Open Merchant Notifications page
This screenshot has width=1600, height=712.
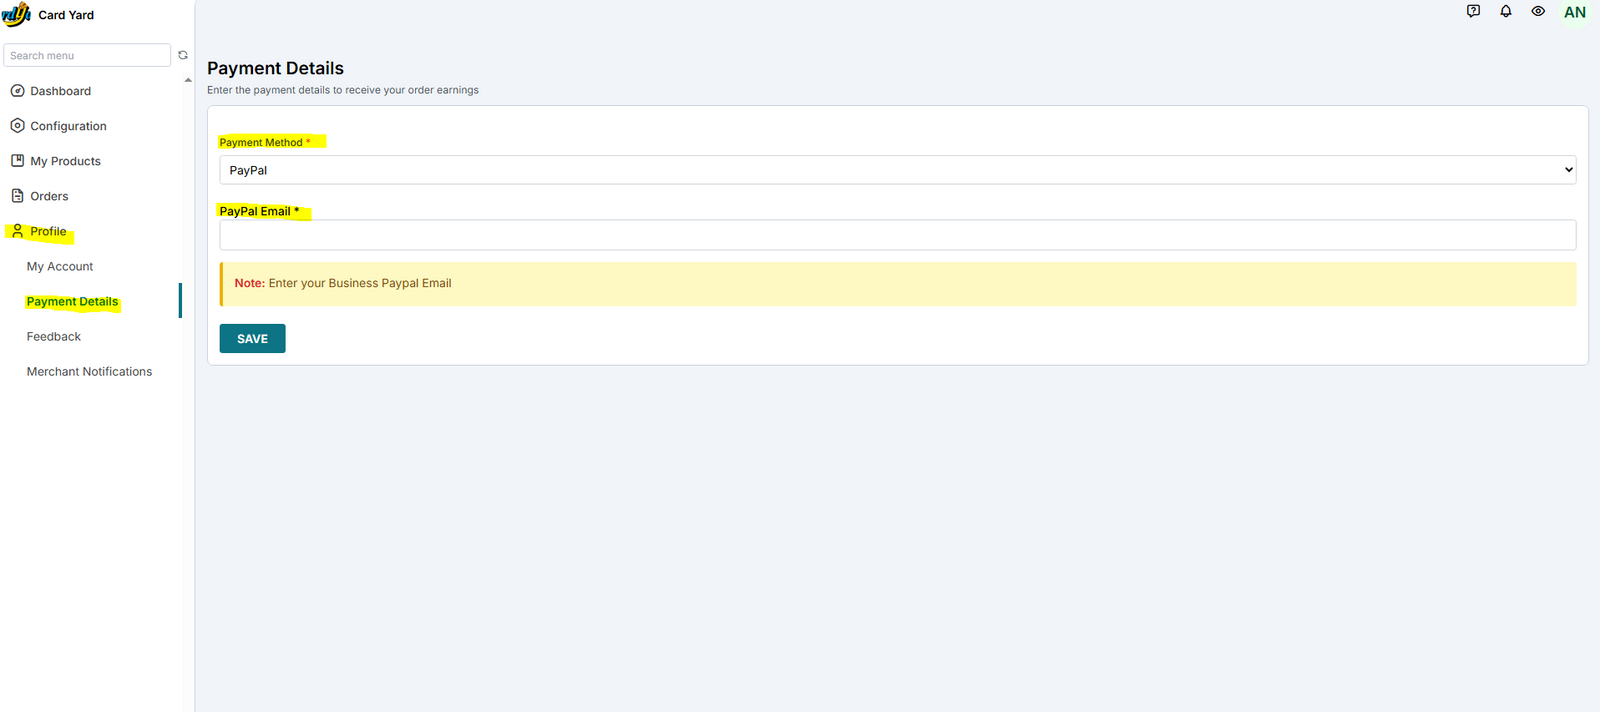click(x=89, y=372)
